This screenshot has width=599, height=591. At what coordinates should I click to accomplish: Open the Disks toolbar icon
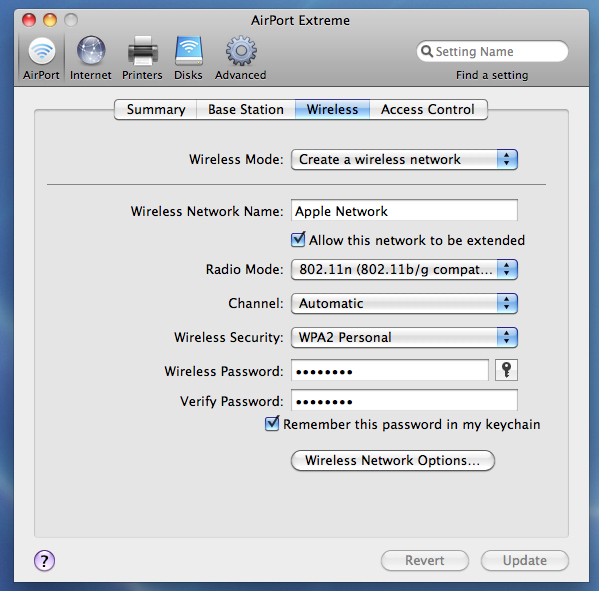(x=188, y=51)
